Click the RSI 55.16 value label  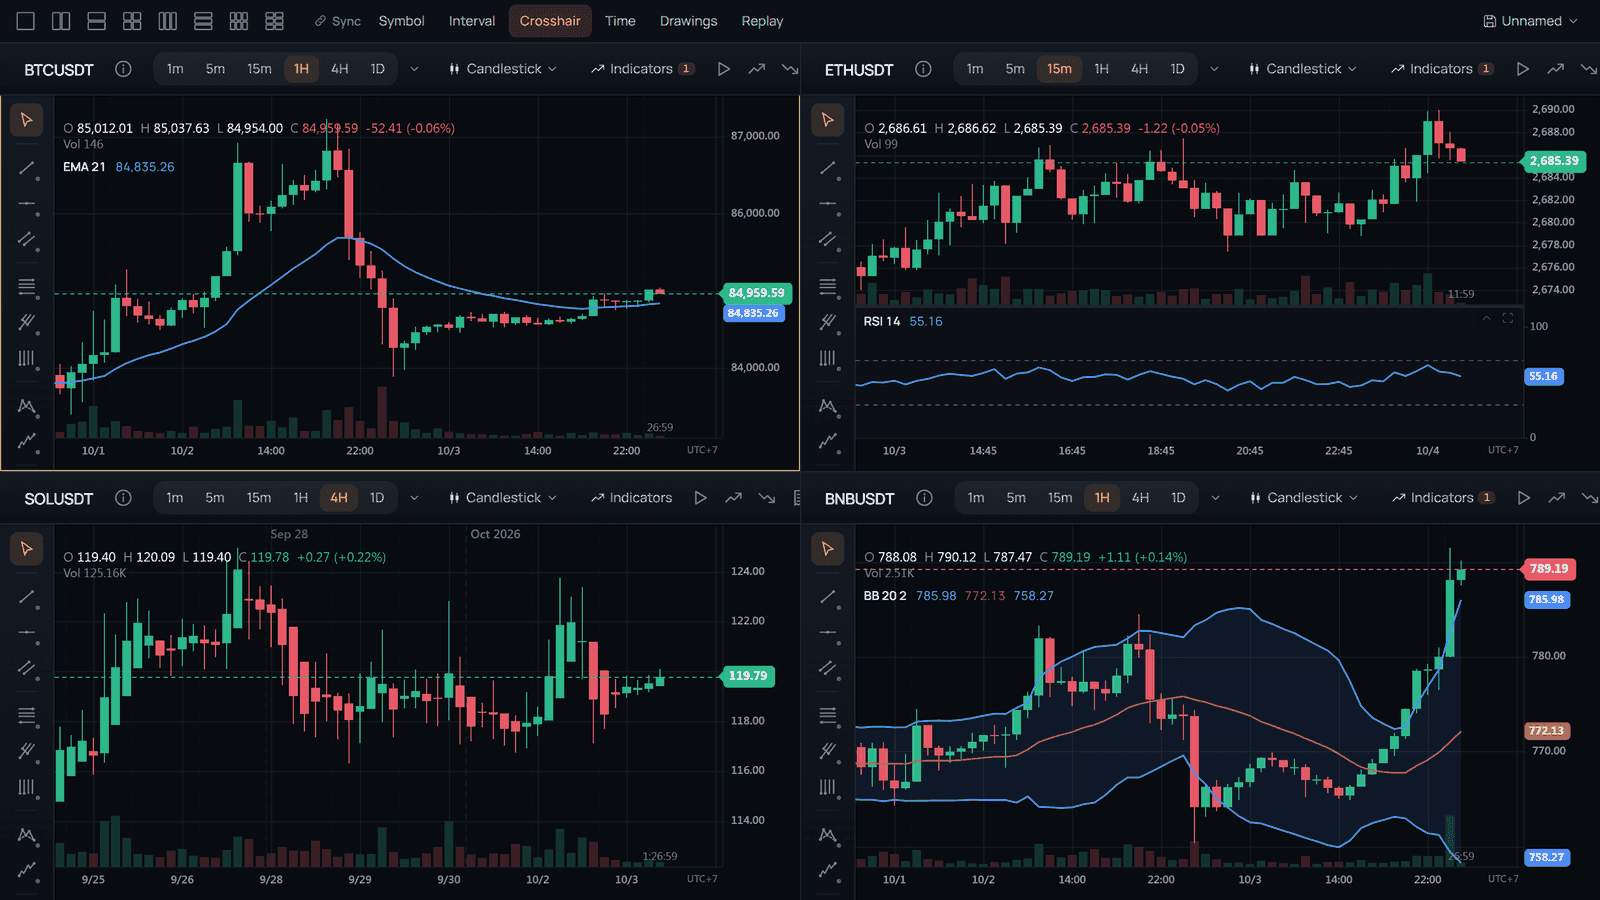click(1543, 376)
